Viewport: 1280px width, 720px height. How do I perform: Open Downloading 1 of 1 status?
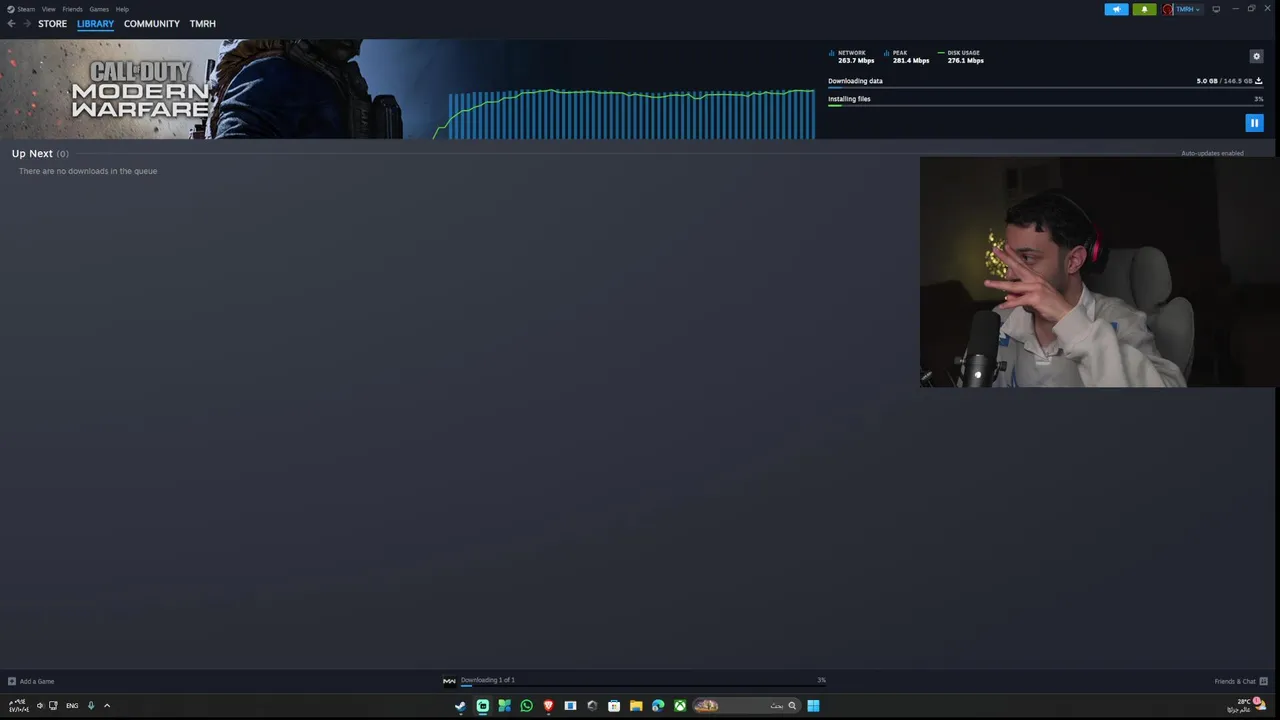tap(488, 680)
